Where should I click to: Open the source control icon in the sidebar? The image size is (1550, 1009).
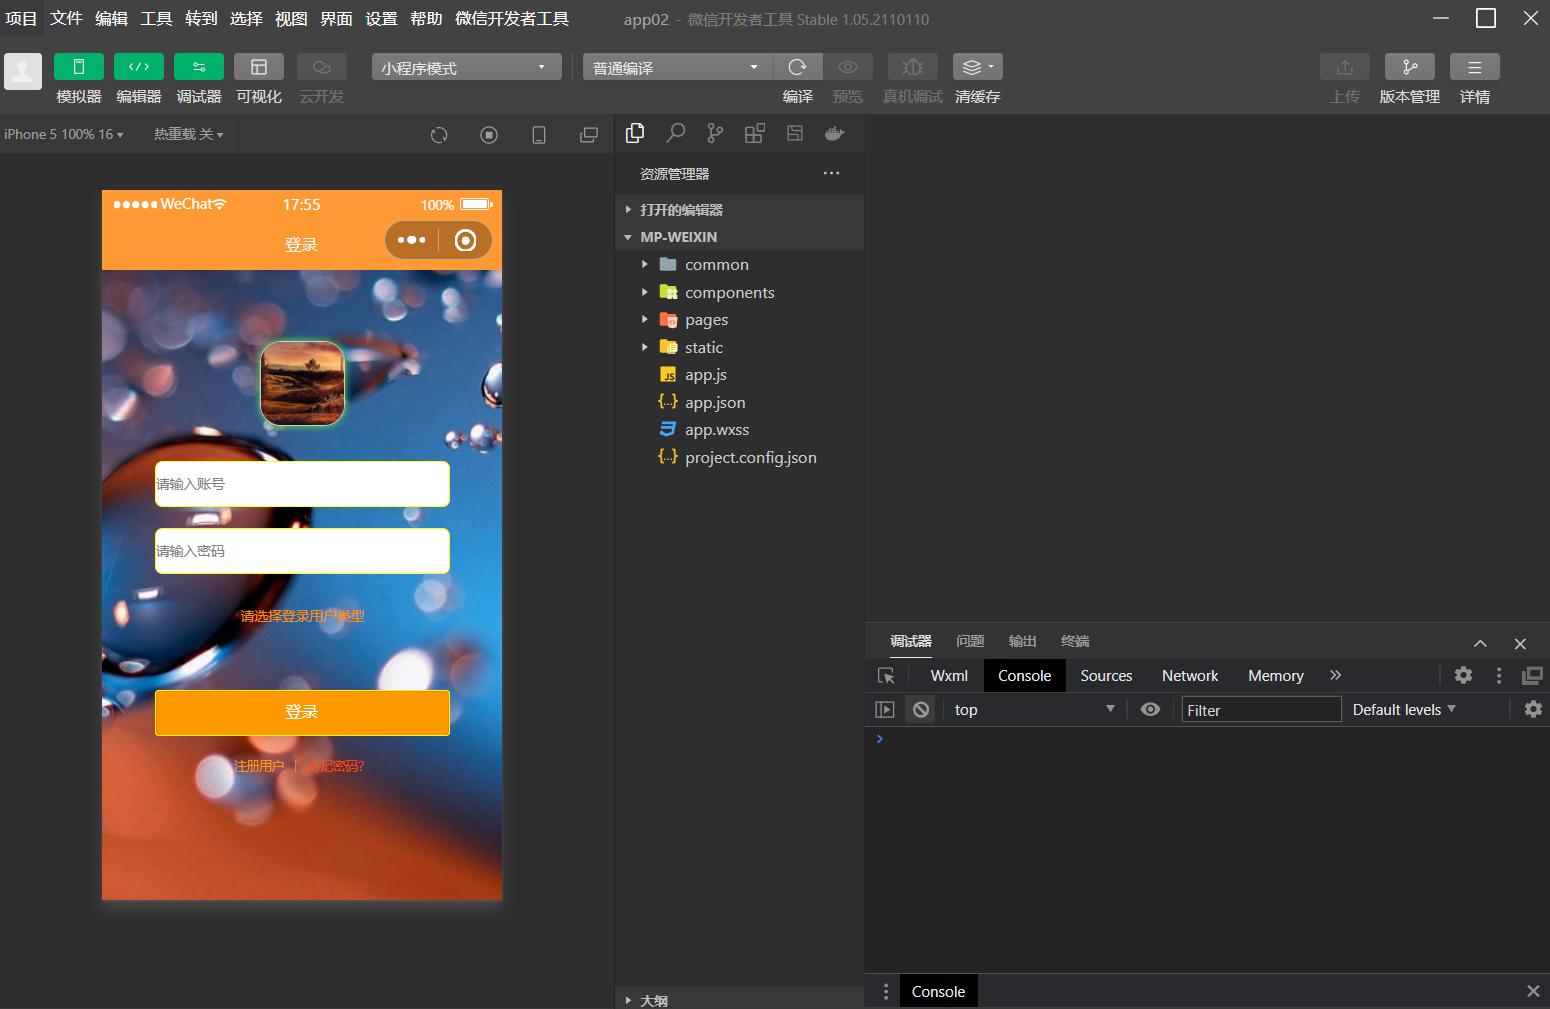pyautogui.click(x=714, y=133)
